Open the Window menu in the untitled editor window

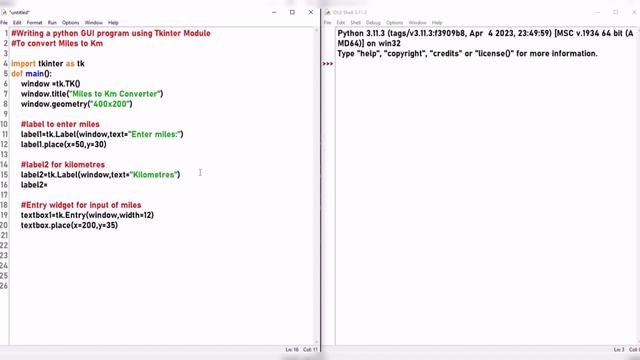[x=93, y=23]
